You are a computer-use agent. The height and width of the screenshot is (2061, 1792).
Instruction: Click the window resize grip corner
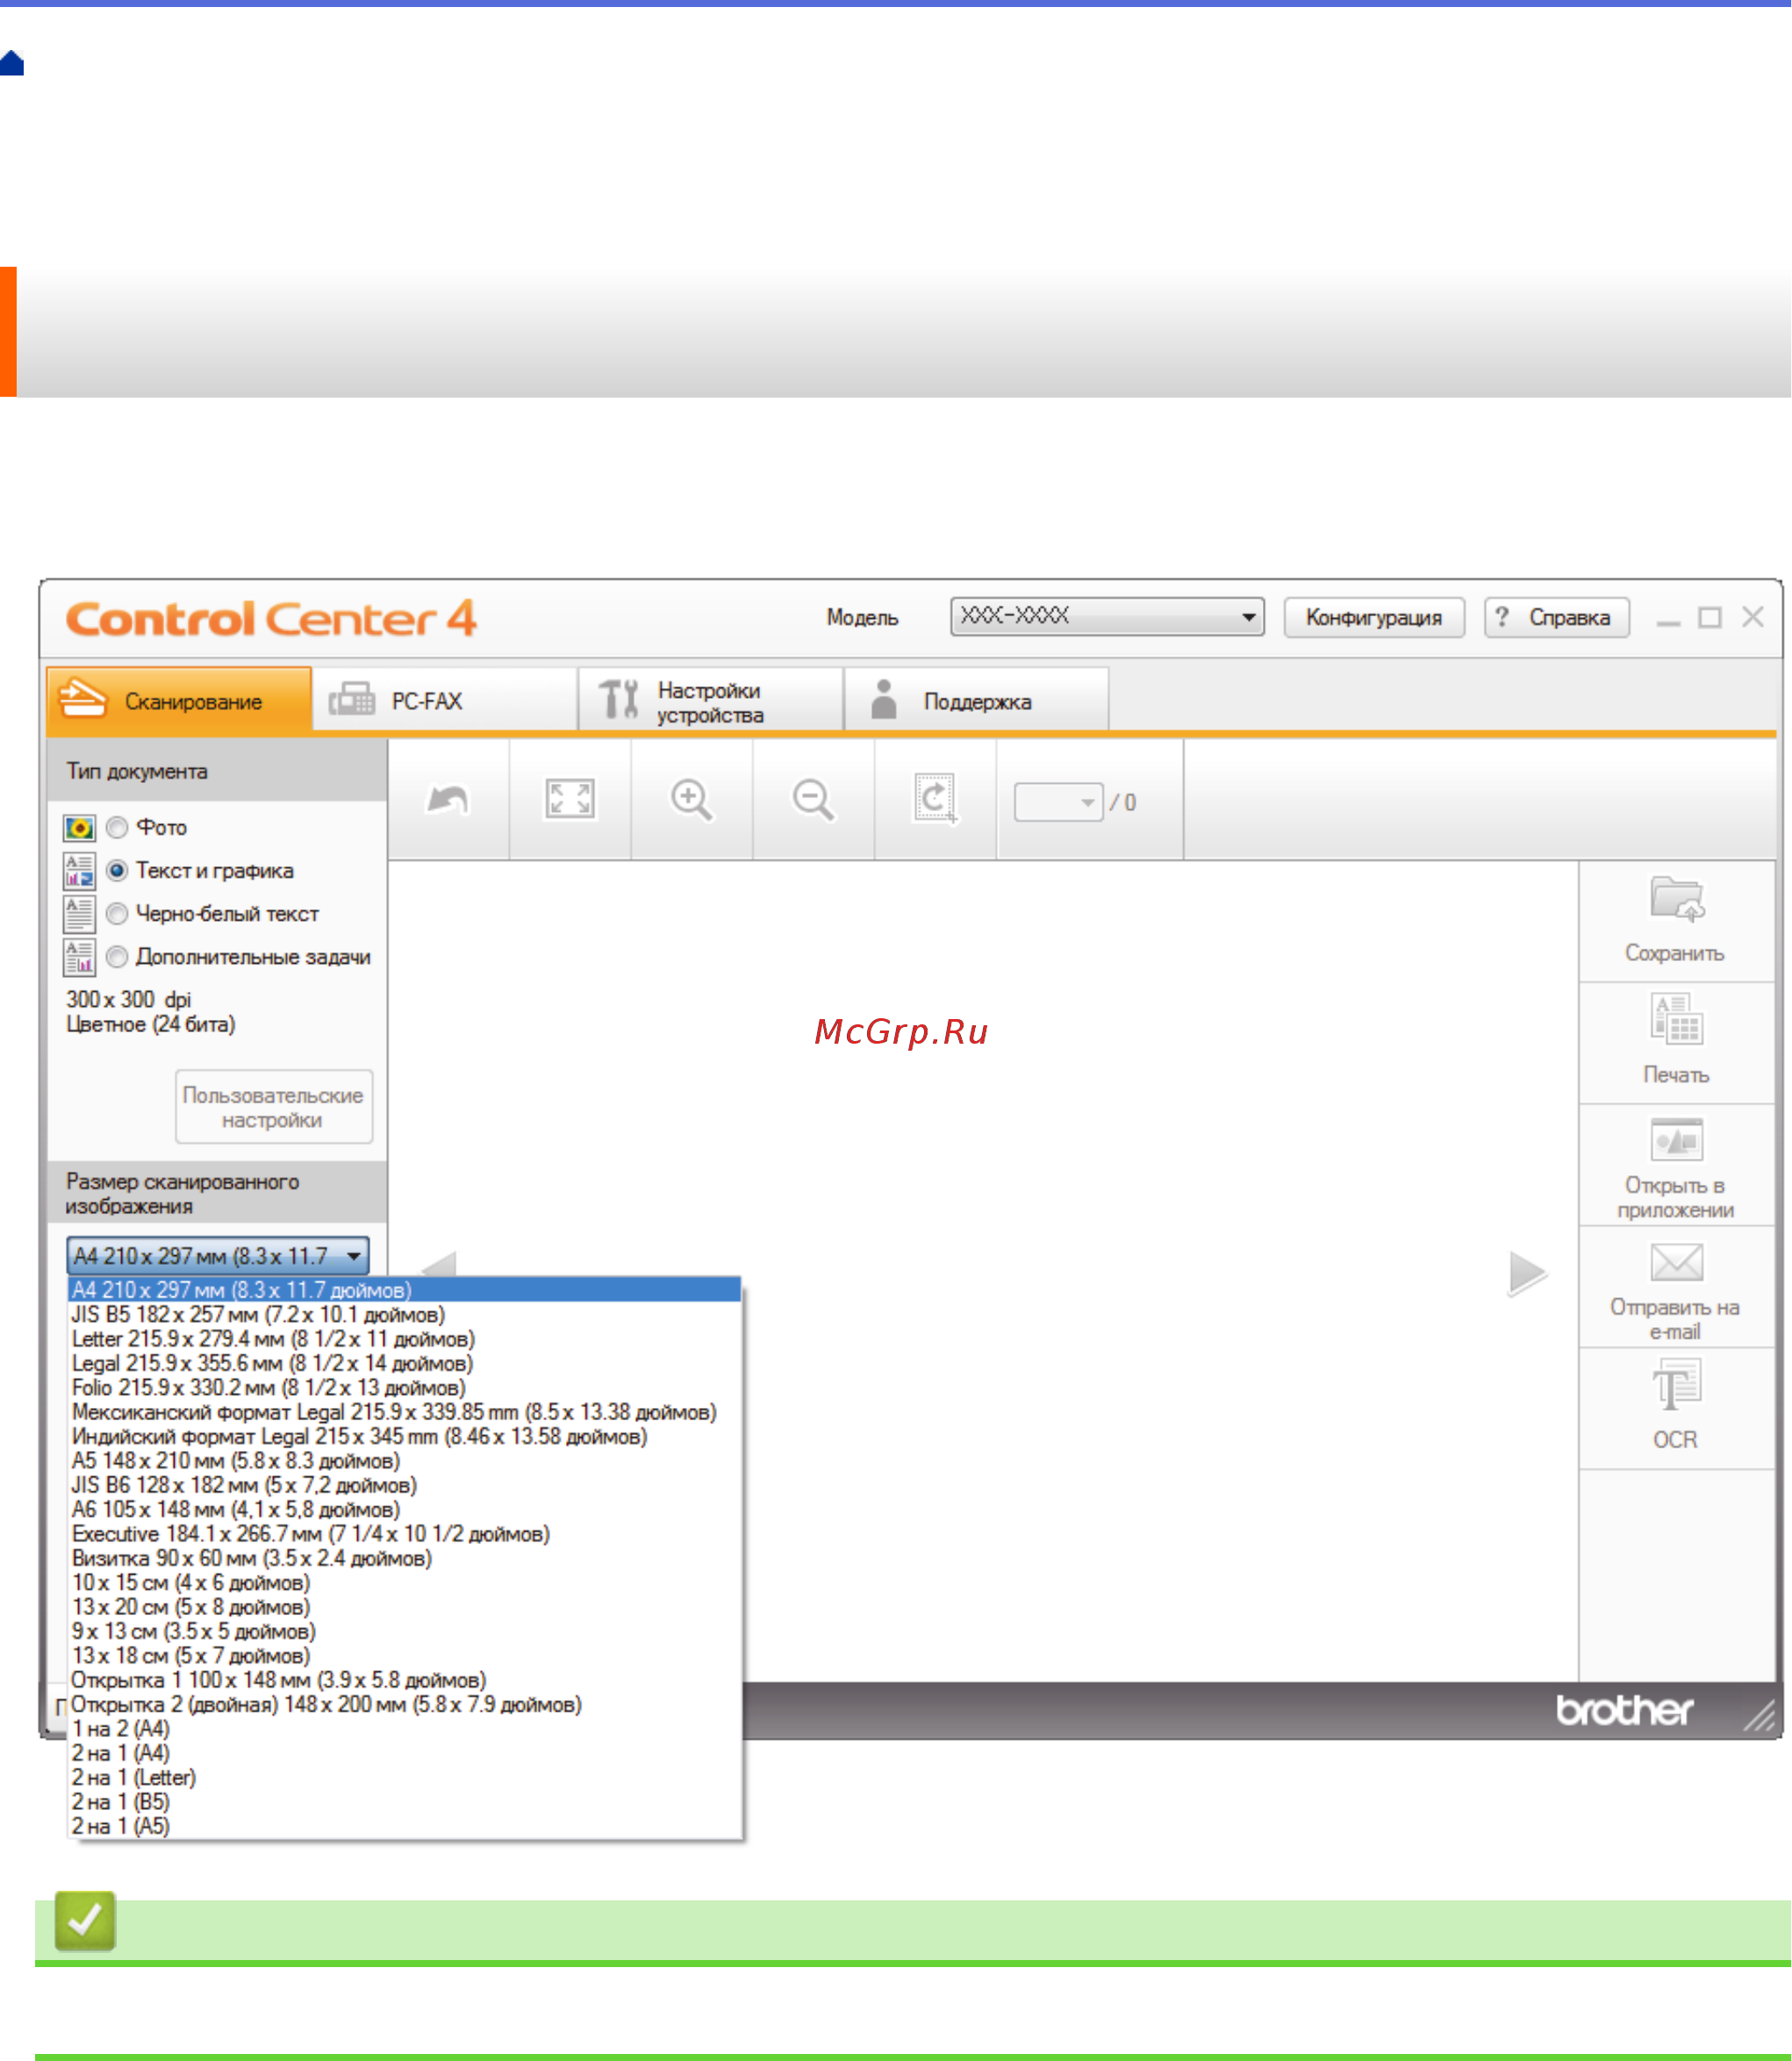1760,1714
